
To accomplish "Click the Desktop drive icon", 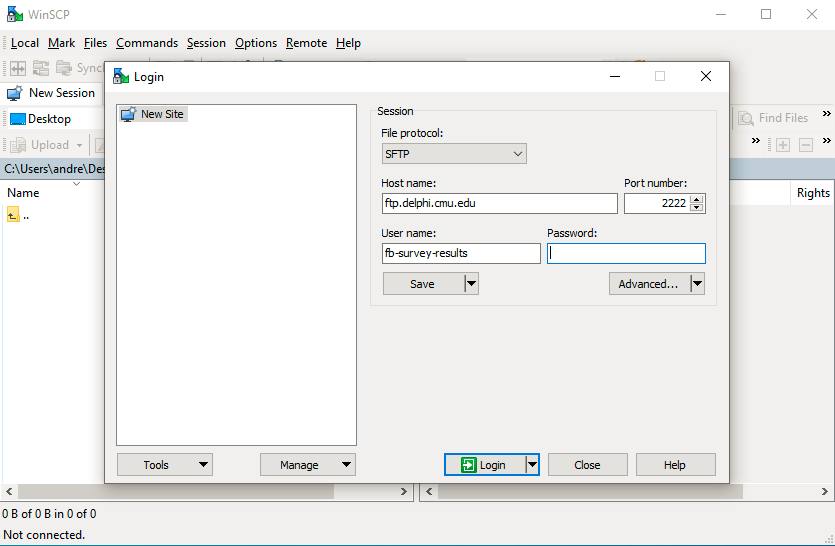I will coord(18,119).
